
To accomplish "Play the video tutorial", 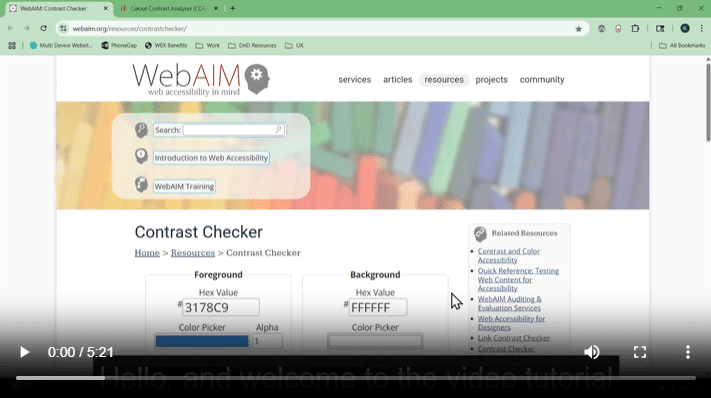I will pyautogui.click(x=24, y=352).
